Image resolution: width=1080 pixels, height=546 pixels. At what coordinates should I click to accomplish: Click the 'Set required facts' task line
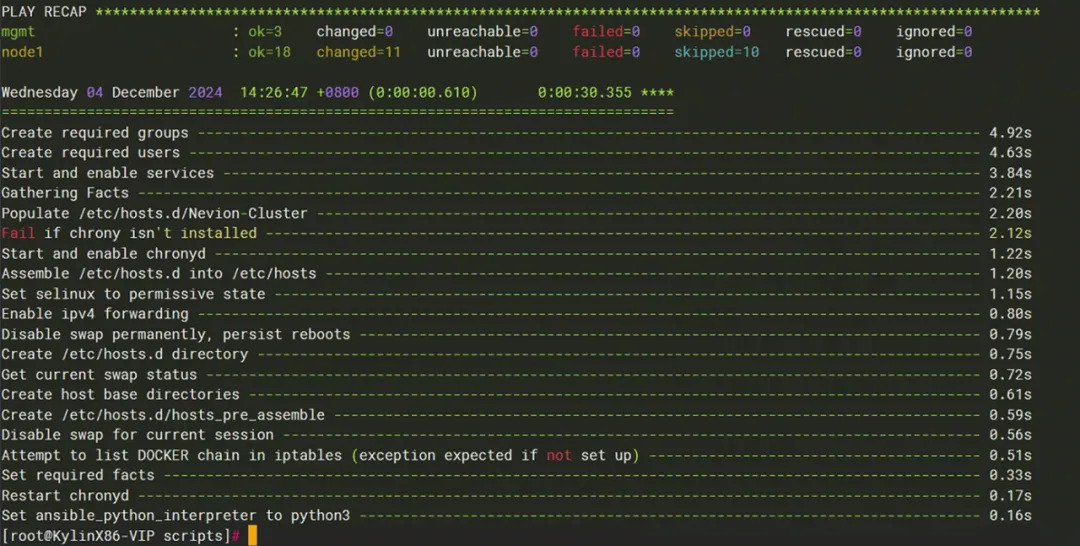coord(516,475)
